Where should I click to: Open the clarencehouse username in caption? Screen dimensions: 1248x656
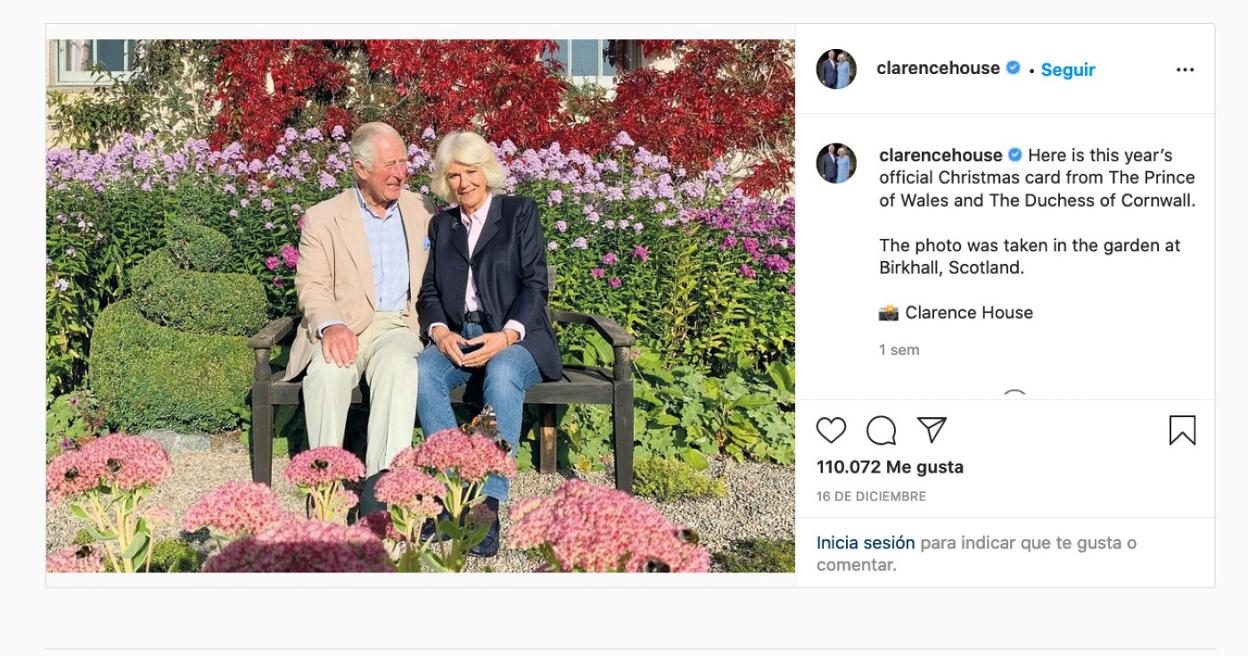pos(940,155)
